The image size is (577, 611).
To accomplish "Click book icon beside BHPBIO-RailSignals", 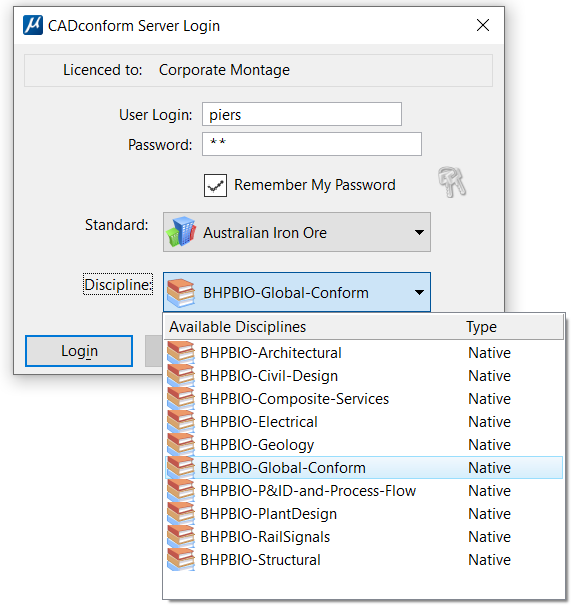I will 181,537.
